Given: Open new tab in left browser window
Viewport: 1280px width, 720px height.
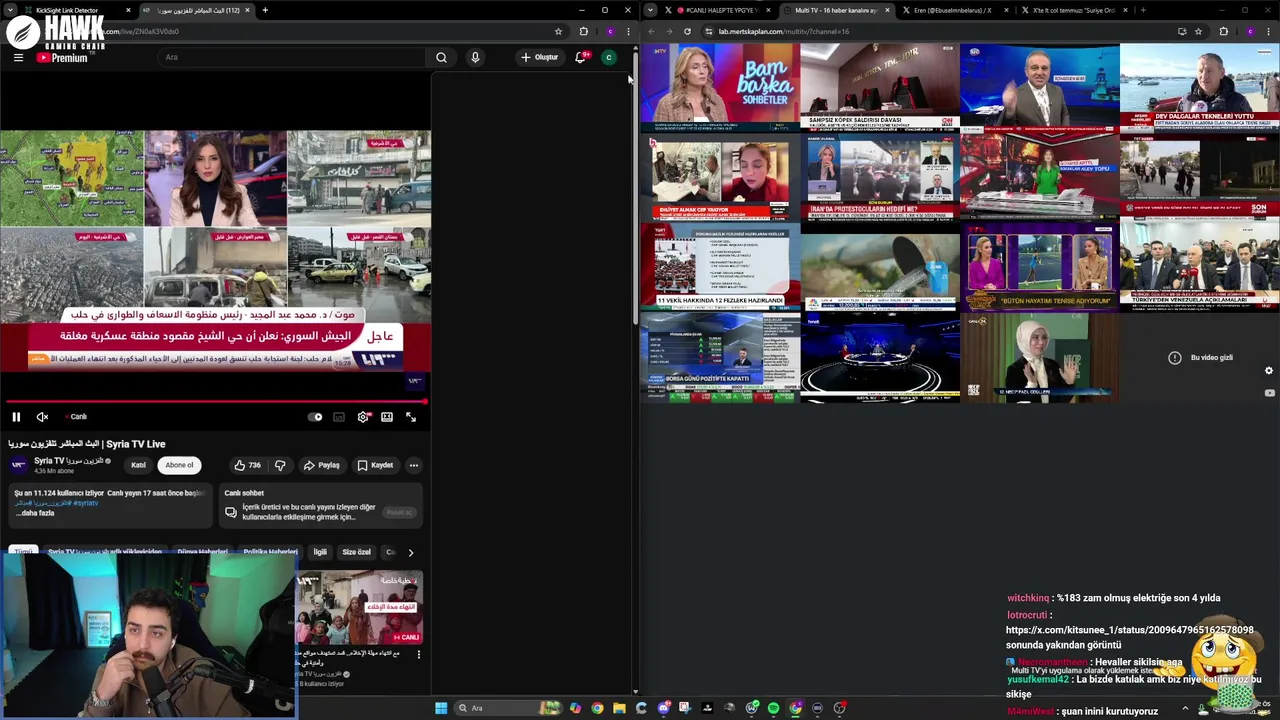Looking at the screenshot, I should click(265, 10).
